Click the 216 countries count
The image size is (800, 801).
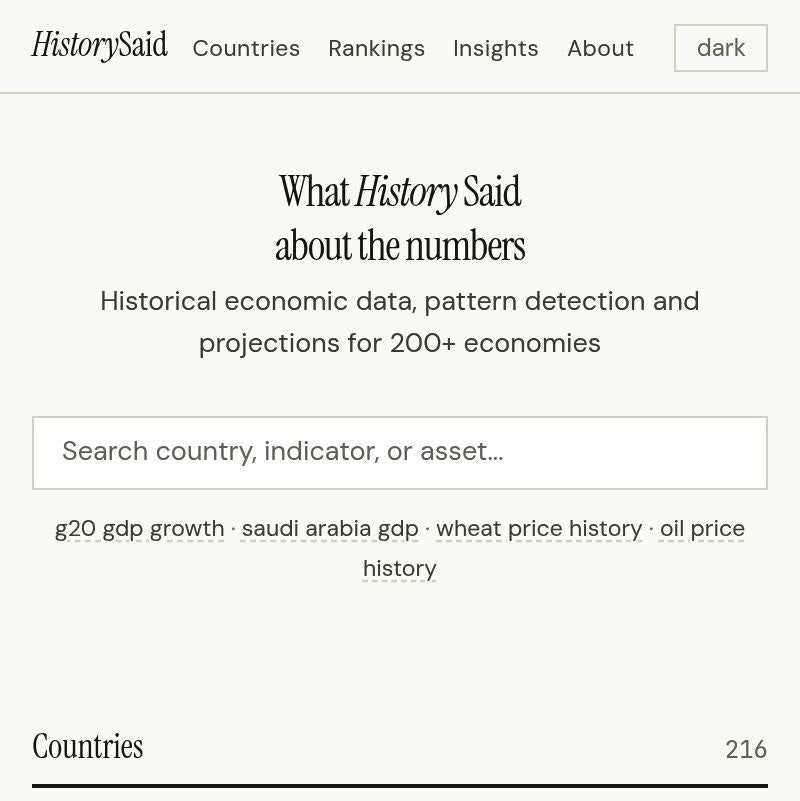point(747,749)
